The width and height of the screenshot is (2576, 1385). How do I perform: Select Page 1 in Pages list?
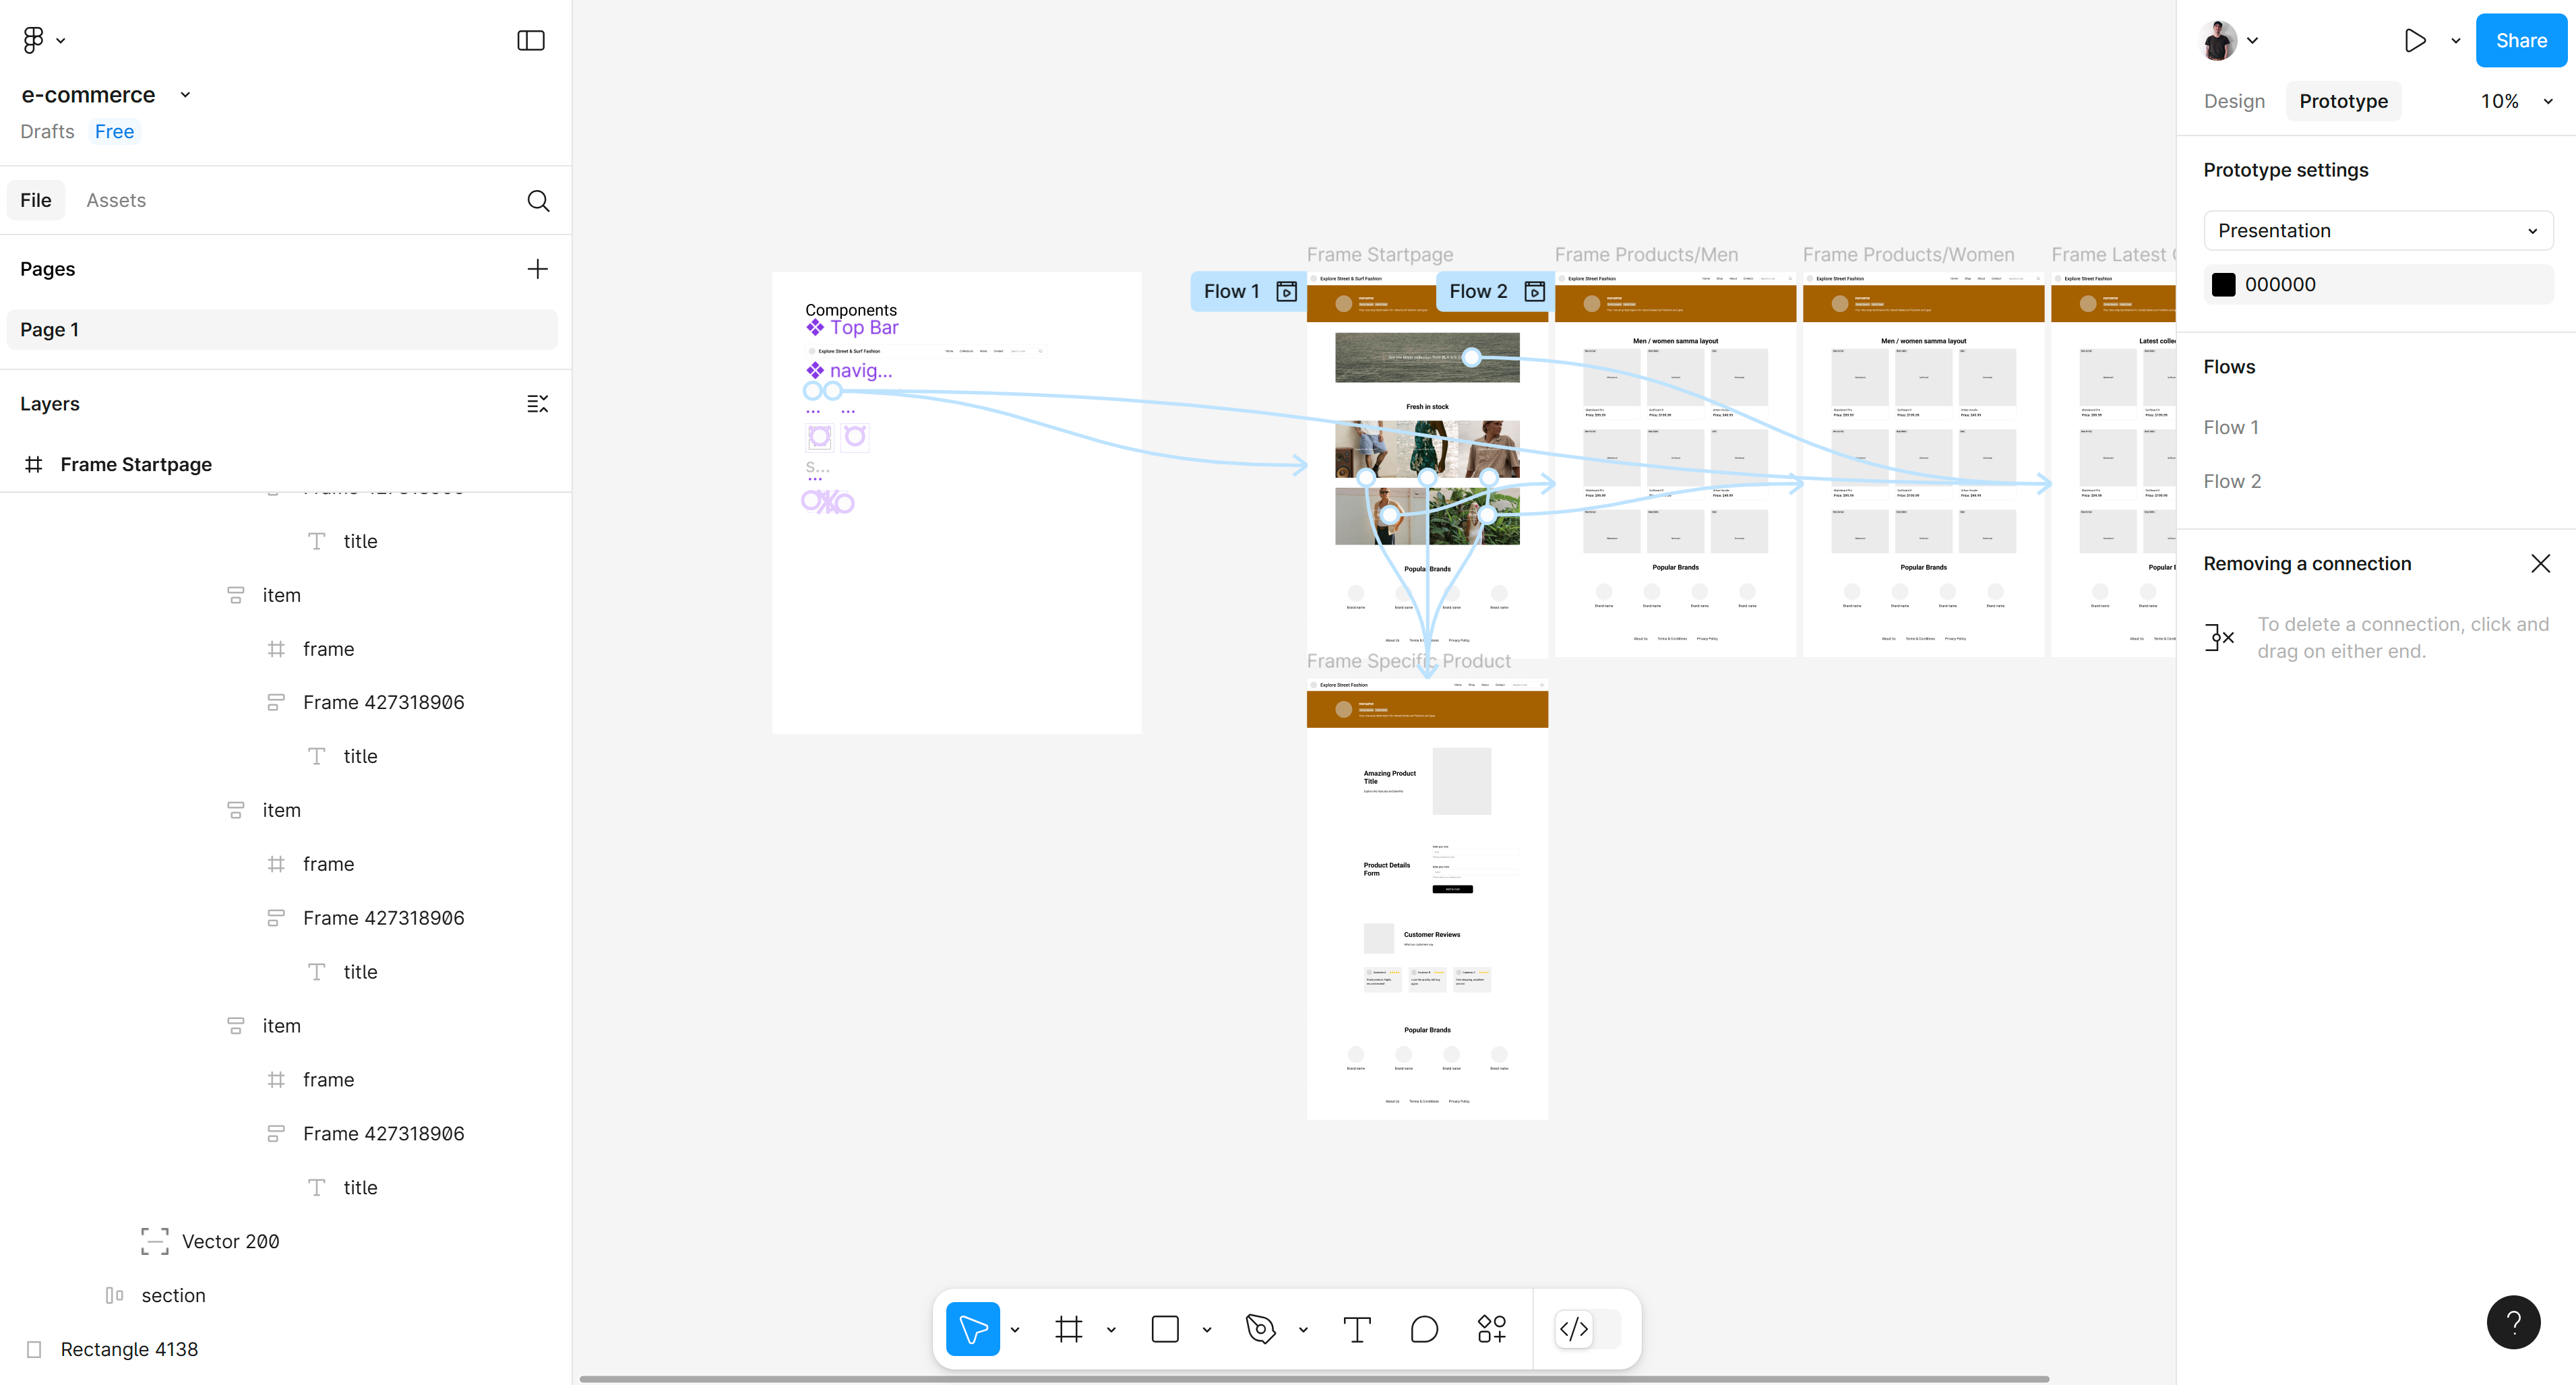coord(282,330)
